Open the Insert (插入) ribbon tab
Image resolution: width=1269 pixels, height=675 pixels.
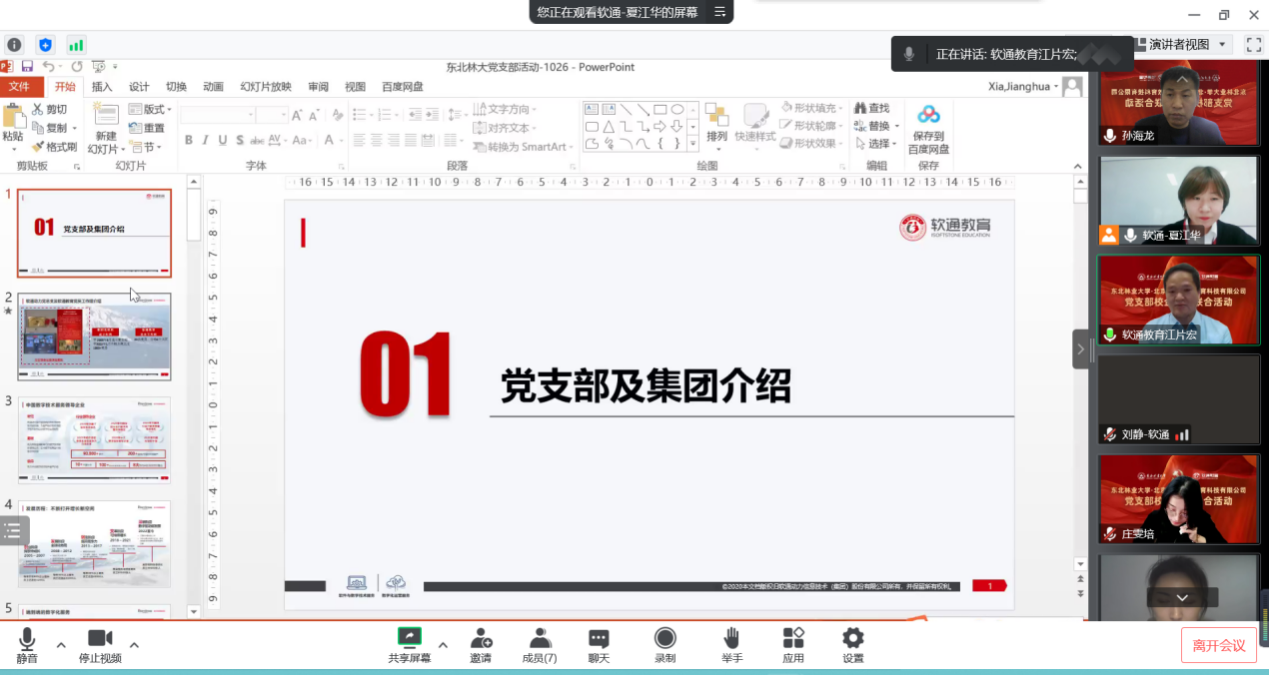[x=102, y=87]
